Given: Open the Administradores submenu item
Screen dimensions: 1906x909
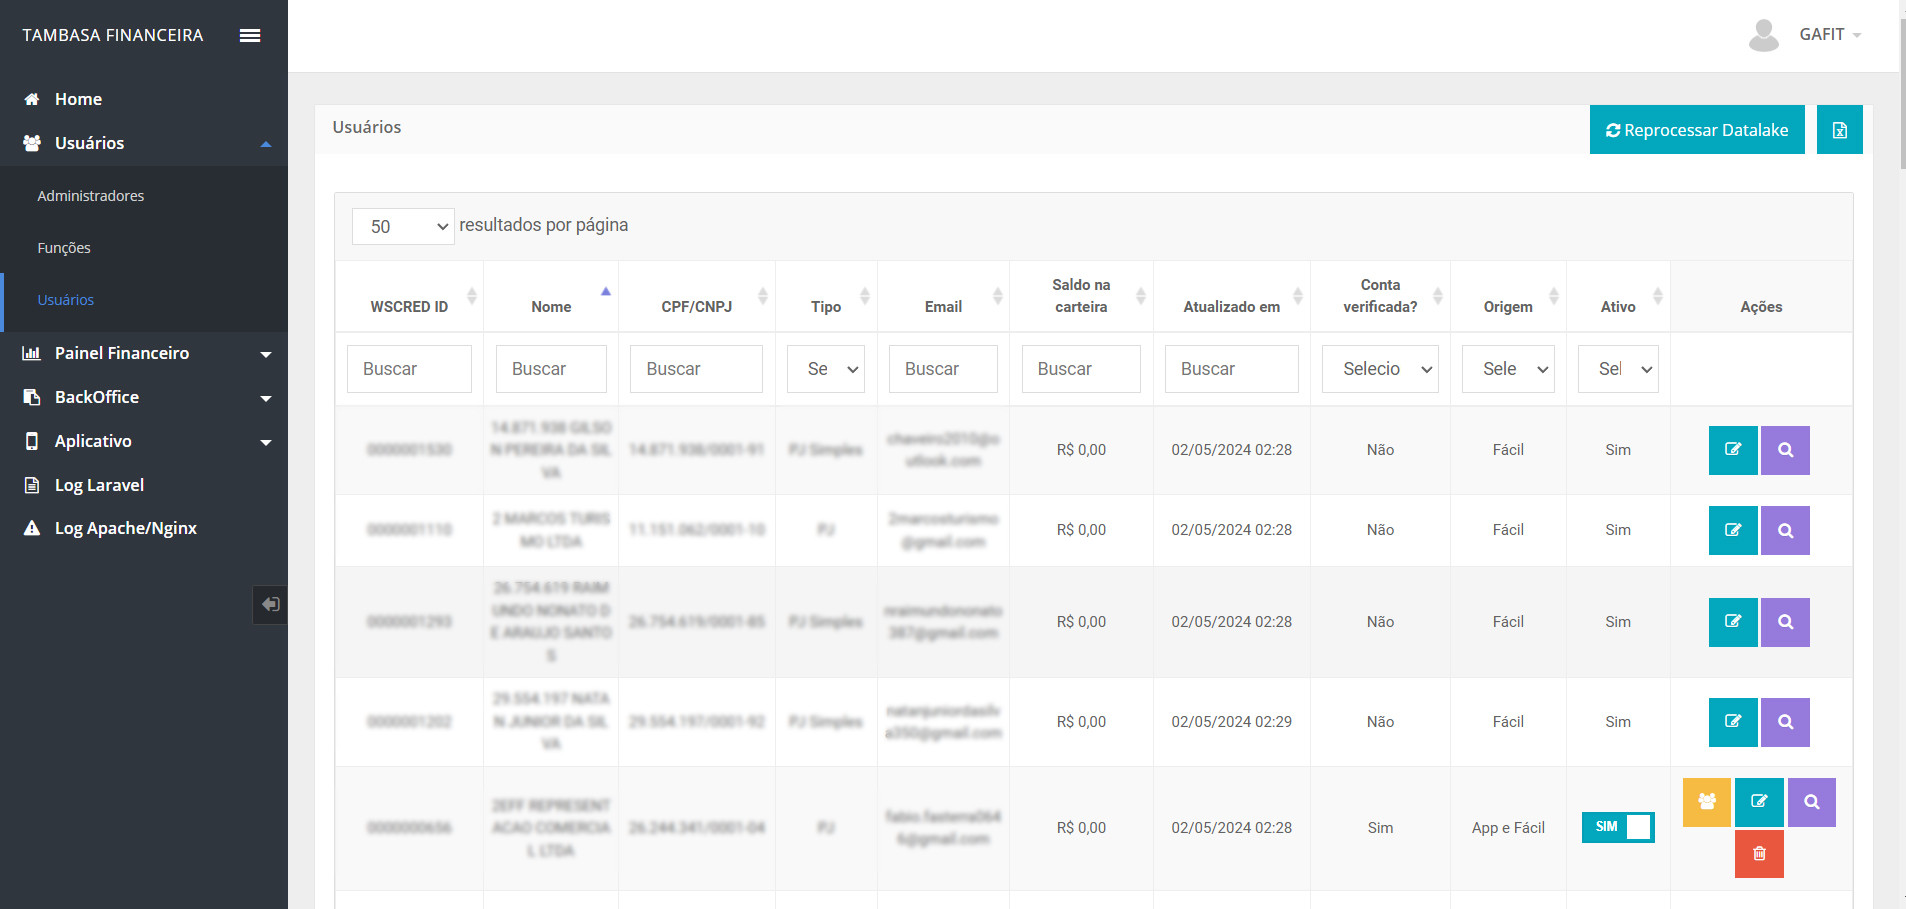Looking at the screenshot, I should pos(91,196).
